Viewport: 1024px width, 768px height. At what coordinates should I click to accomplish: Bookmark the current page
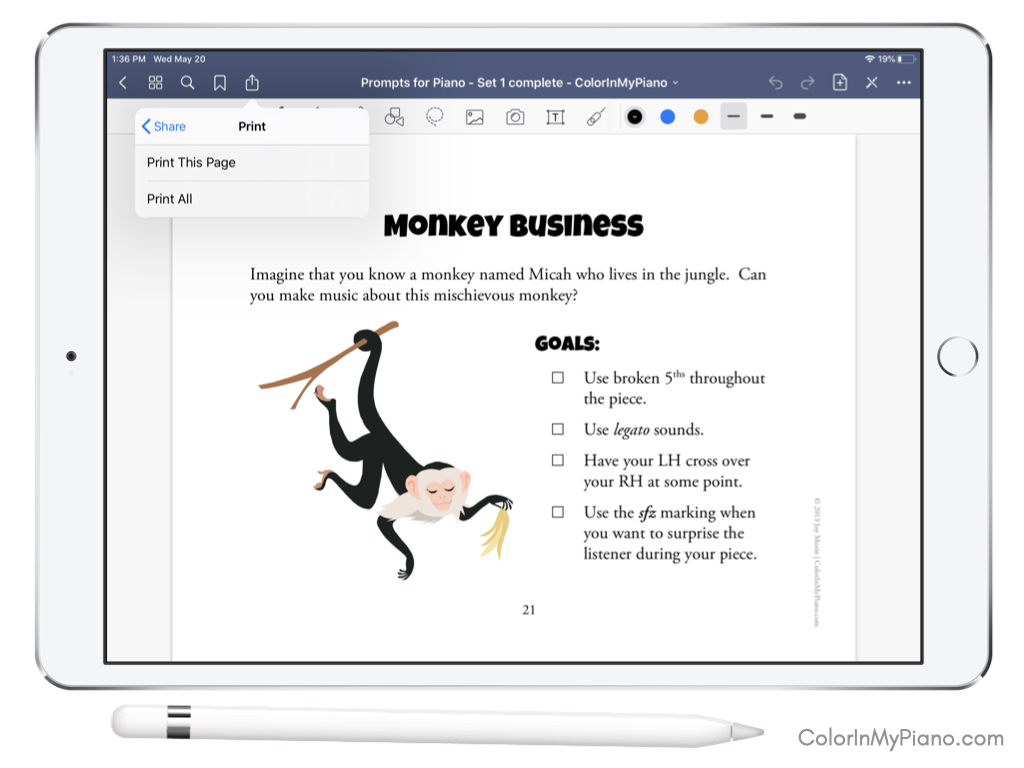point(220,83)
